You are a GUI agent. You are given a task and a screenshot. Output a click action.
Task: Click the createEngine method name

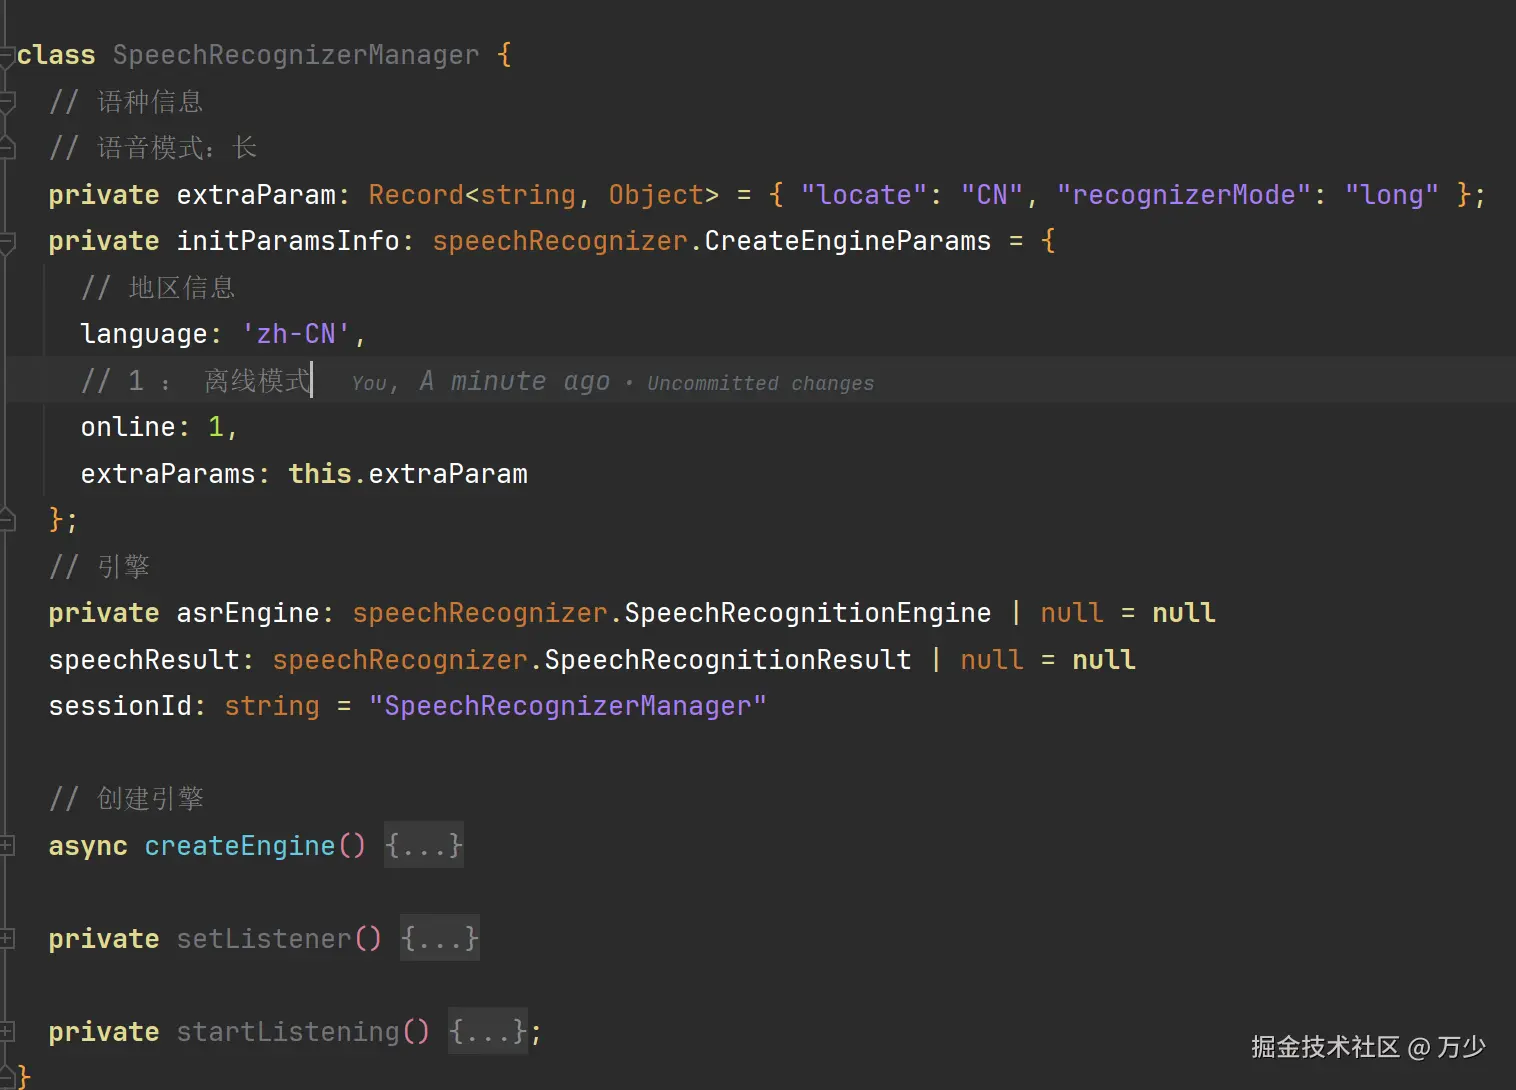pyautogui.click(x=240, y=846)
